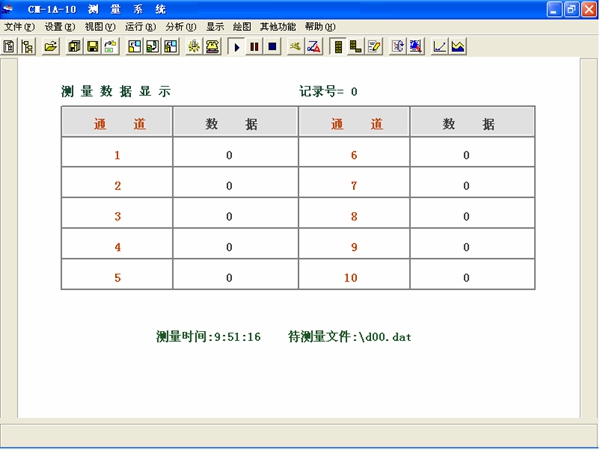Click the red triangle drawing icon

coord(314,46)
